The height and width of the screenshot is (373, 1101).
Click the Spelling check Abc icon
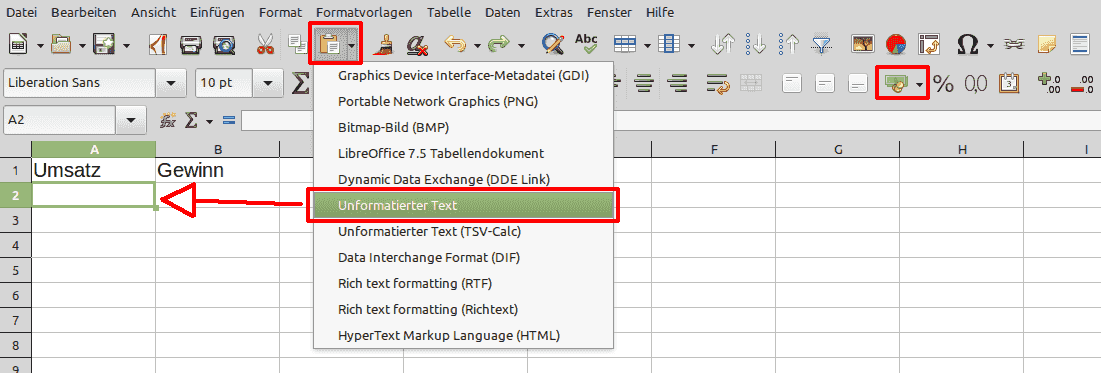click(586, 44)
